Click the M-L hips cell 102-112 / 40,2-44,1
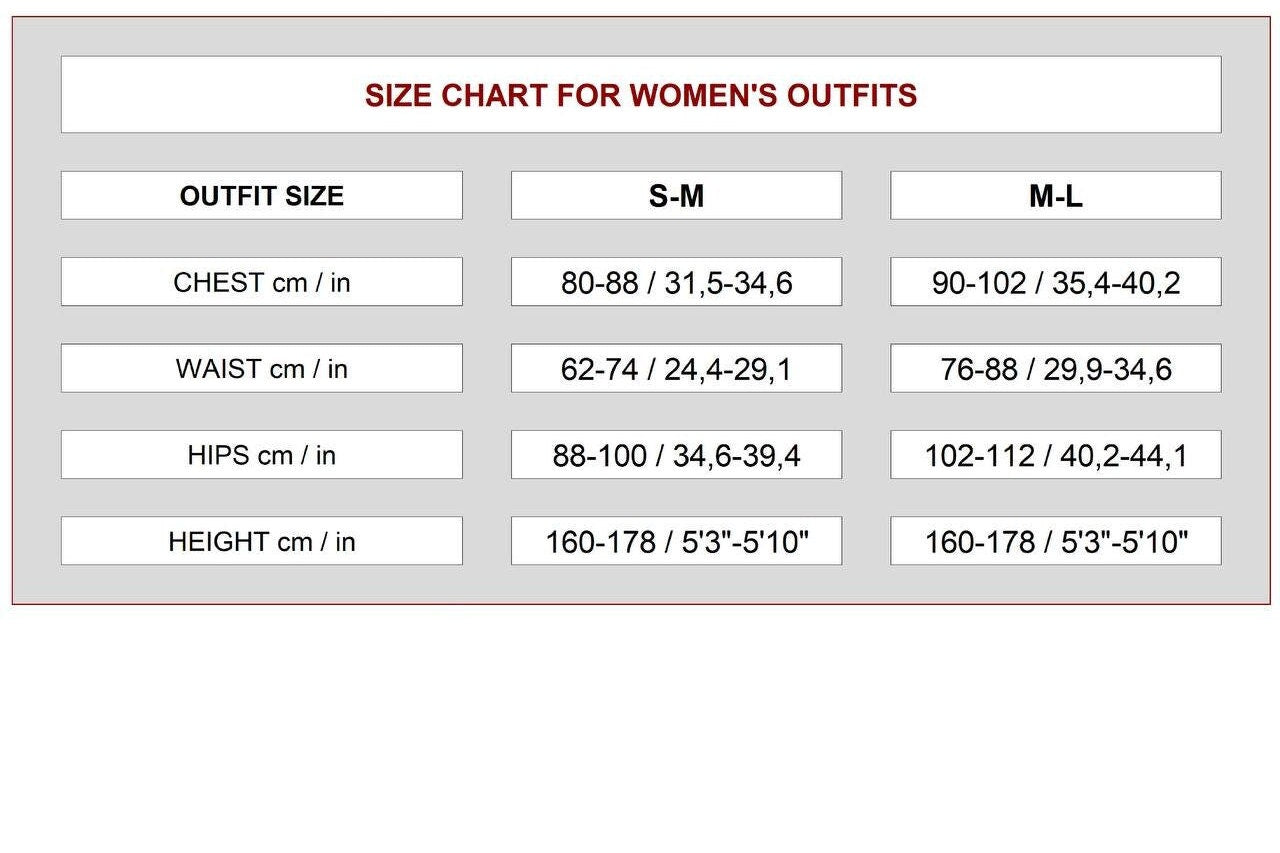The image size is (1280, 853). (1056, 455)
